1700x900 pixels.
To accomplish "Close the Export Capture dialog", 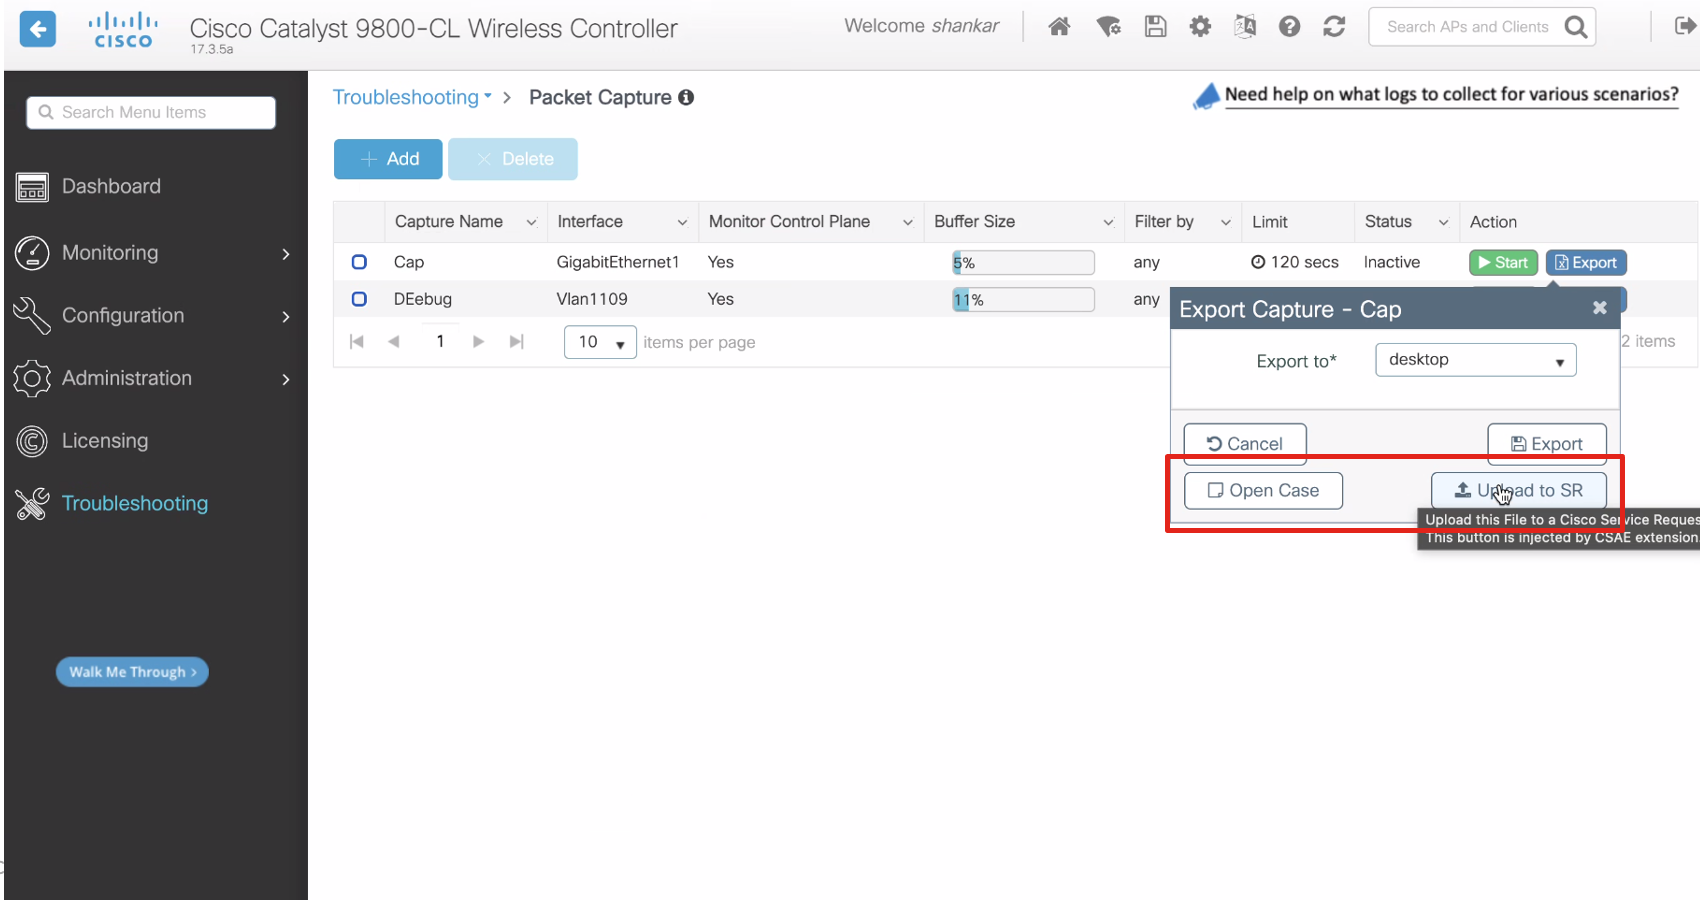I will [1600, 308].
